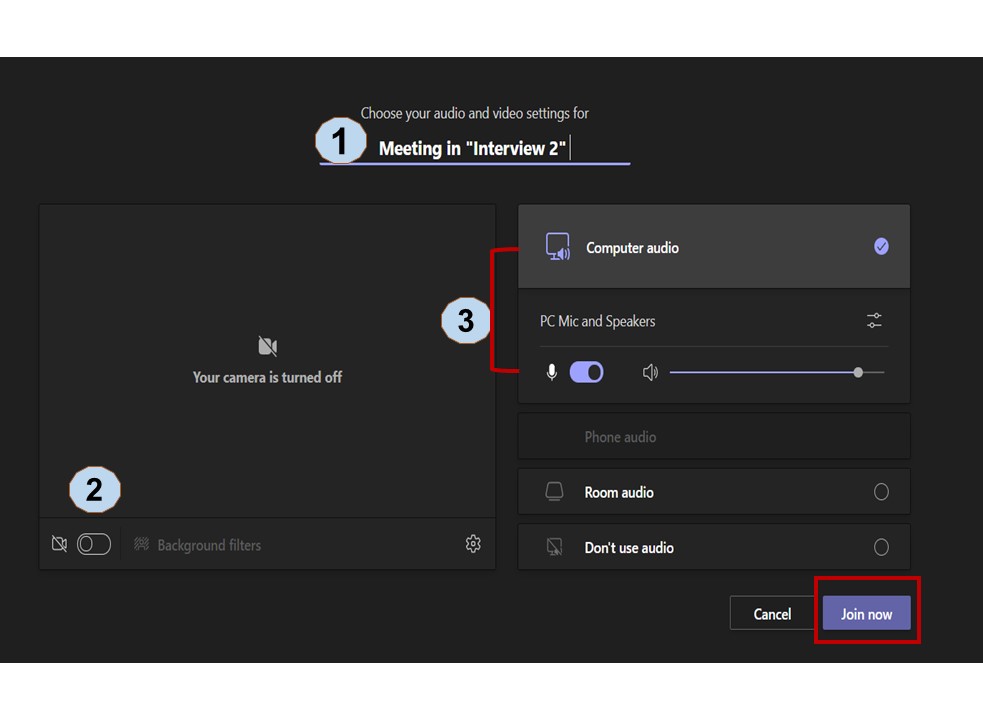Click the speaker volume icon

pyautogui.click(x=650, y=373)
